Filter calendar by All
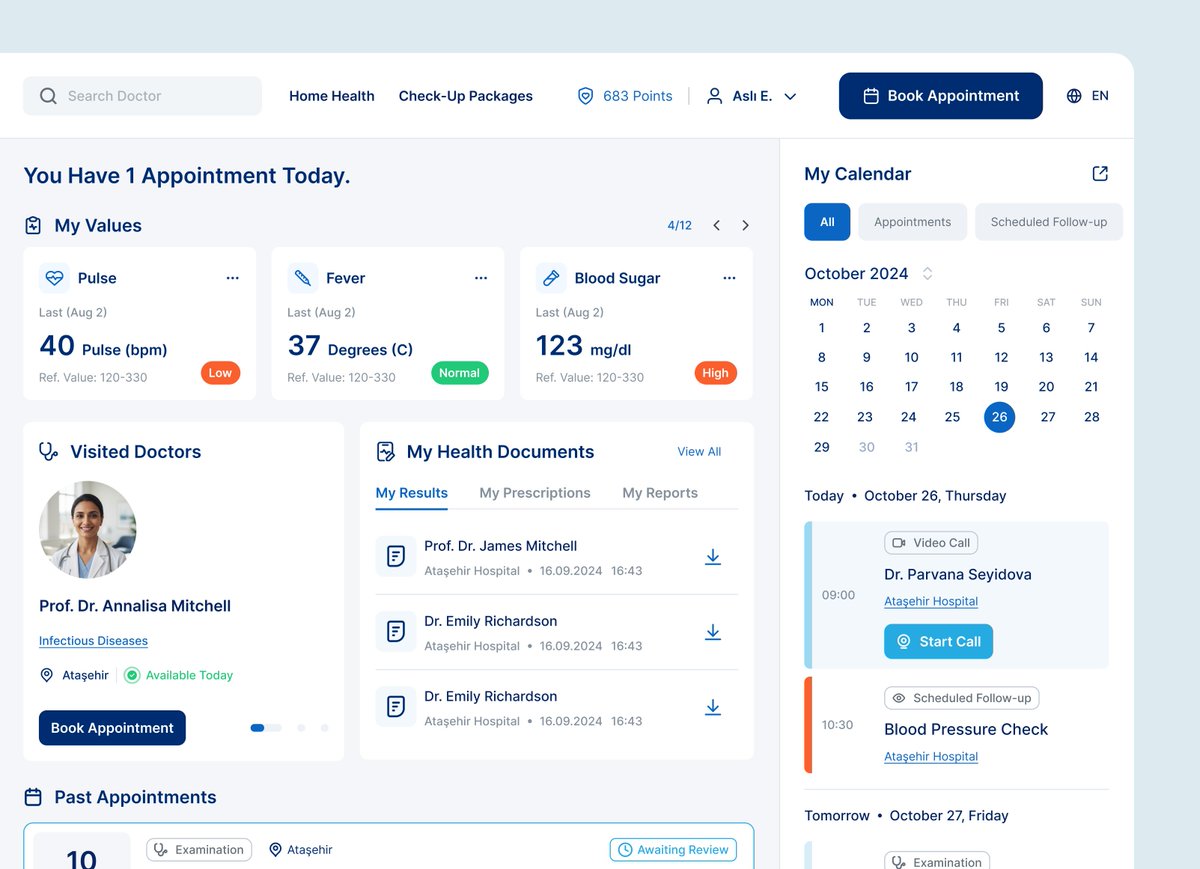 click(x=827, y=222)
